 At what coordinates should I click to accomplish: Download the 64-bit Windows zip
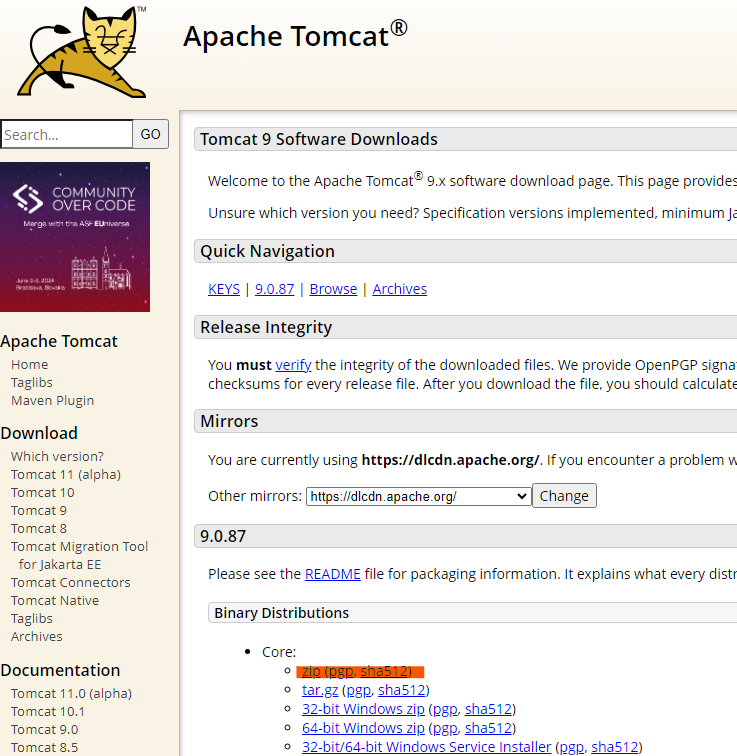point(363,728)
